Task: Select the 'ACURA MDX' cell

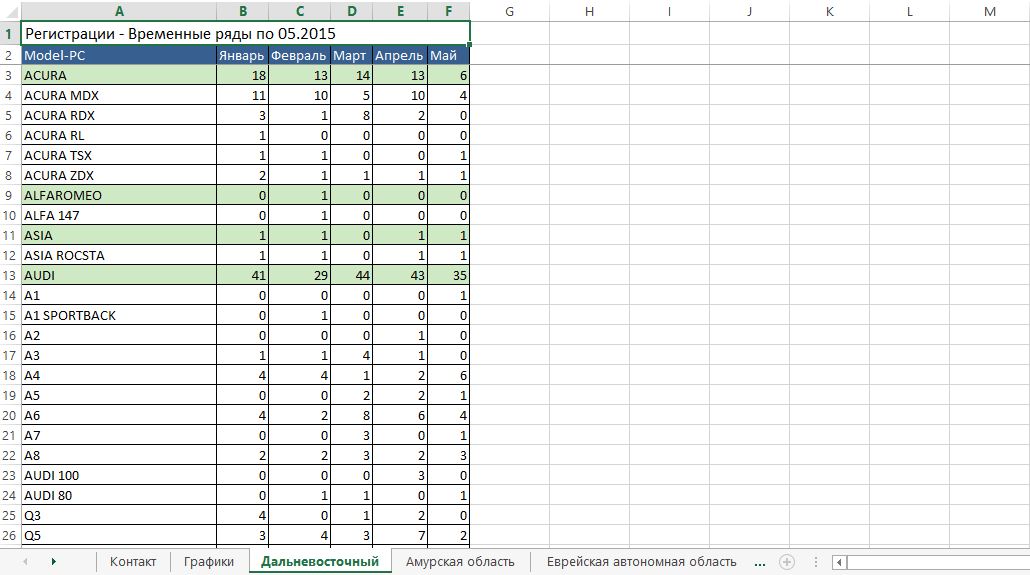Action: pyautogui.click(x=119, y=95)
